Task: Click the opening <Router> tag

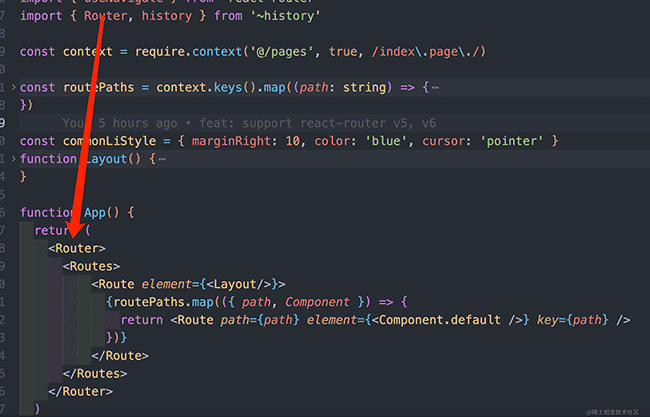Action: click(77, 248)
